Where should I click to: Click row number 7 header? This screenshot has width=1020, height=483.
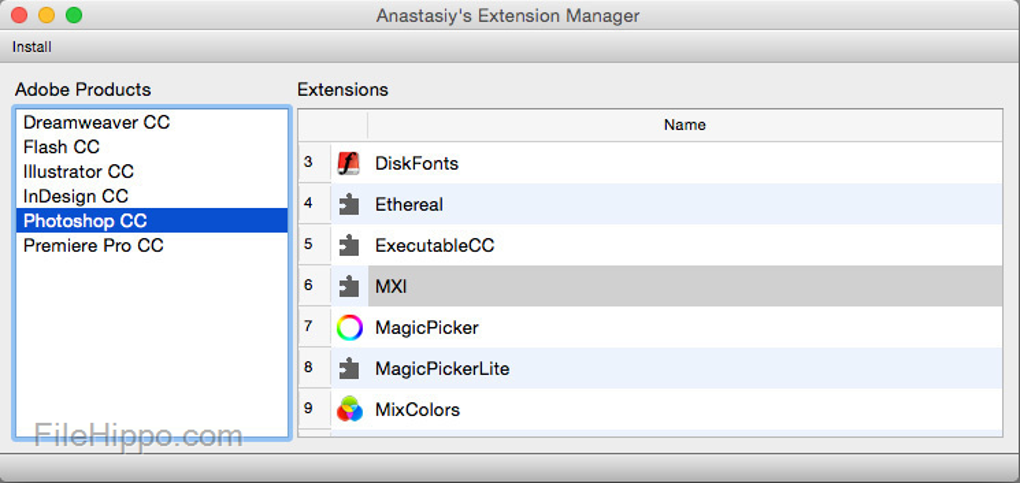click(x=315, y=327)
